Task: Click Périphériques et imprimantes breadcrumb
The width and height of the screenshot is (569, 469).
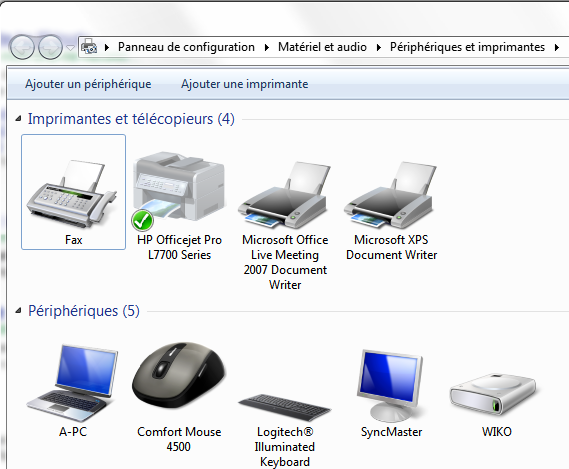Action: click(467, 47)
